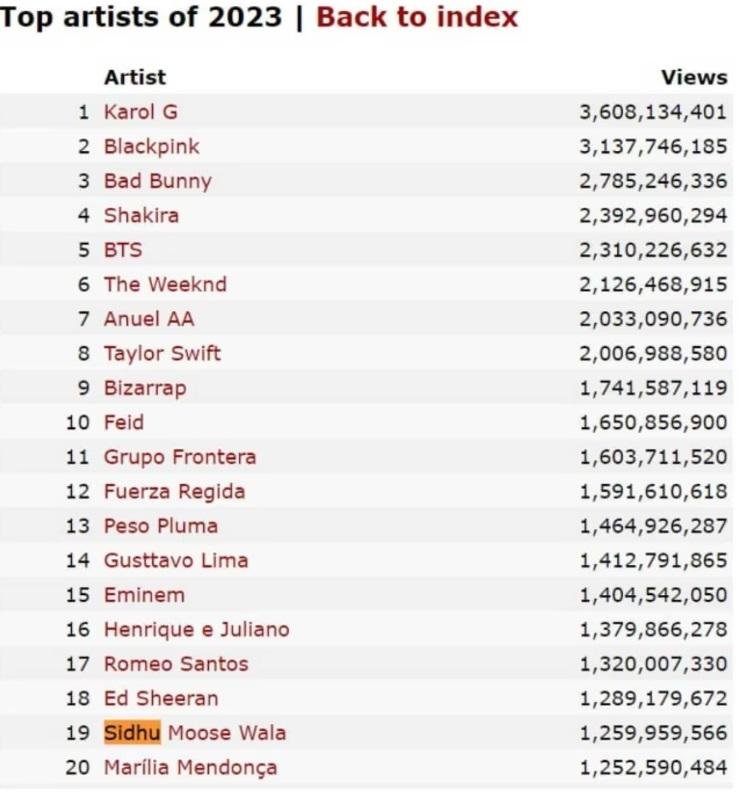Click on Fuerza Regida

coord(175,491)
